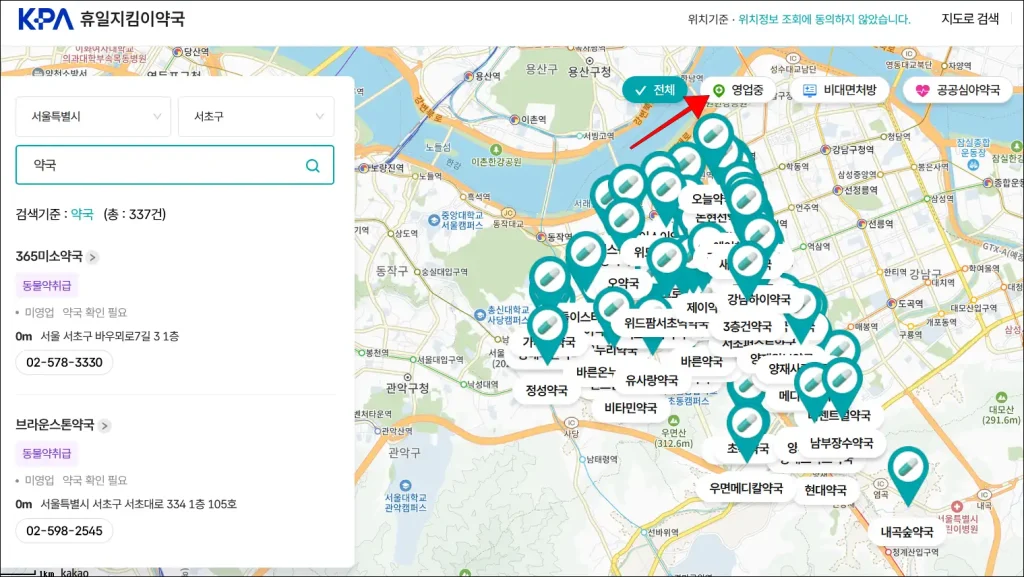The width and height of the screenshot is (1024, 577).
Task: Open 365미소약국 details arrow
Action: (93, 257)
